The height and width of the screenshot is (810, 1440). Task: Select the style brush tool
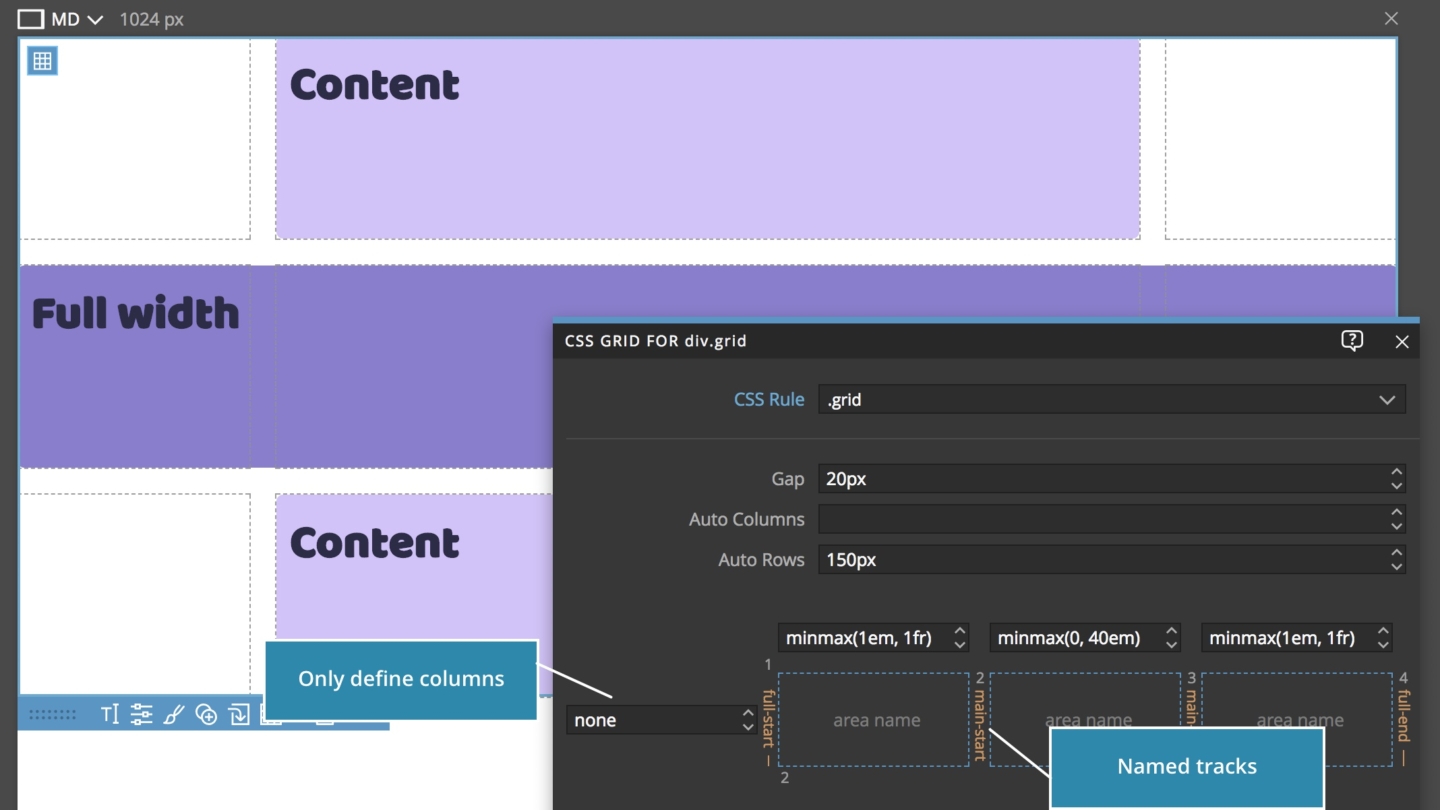pyautogui.click(x=172, y=714)
